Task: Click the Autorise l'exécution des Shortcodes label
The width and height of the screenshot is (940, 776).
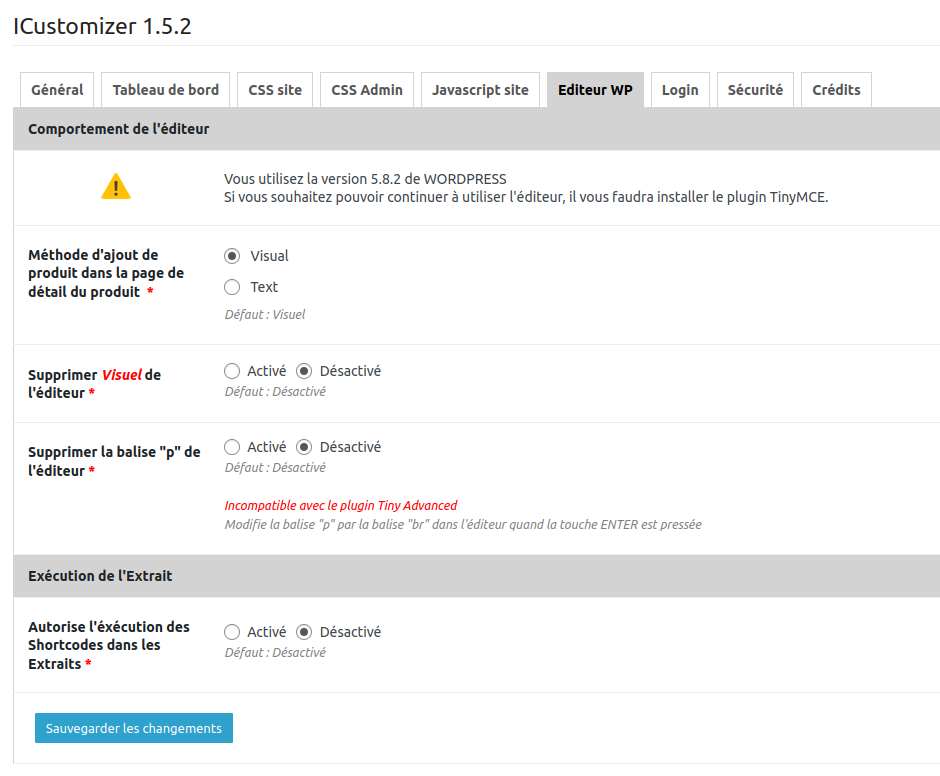Action: (109, 645)
